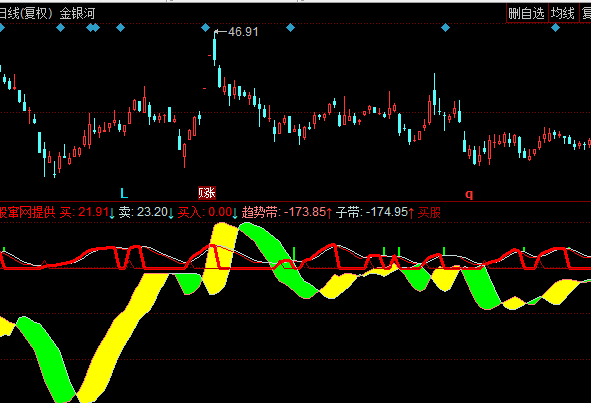Image resolution: width=591 pixels, height=403 pixels.
Task: Select the 46.91 high price label
Action: (x=243, y=32)
